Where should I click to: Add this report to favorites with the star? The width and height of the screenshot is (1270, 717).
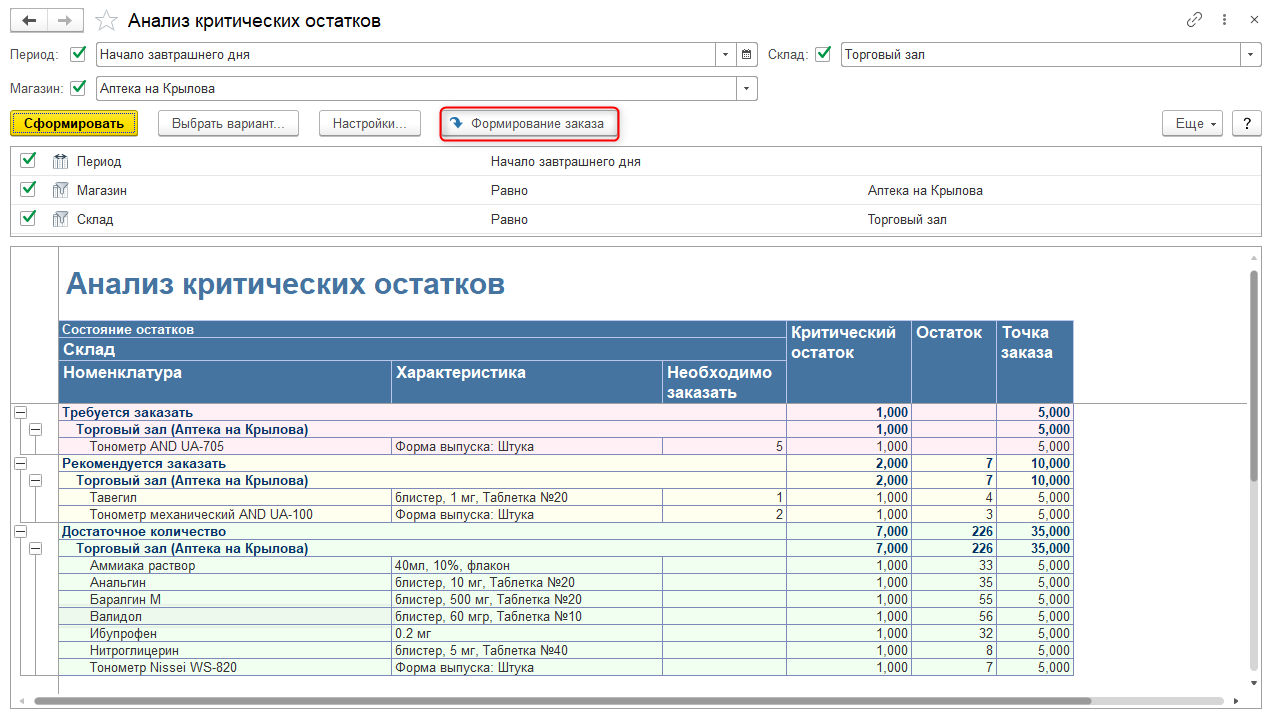pyautogui.click(x=104, y=20)
